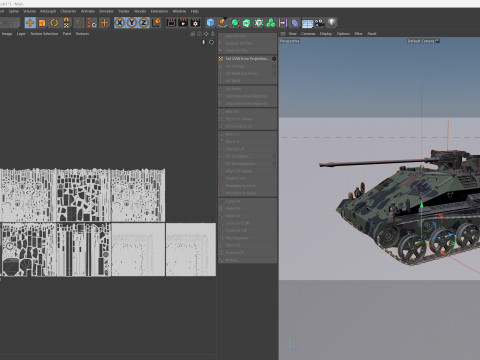Viewport: 480px width, 360px height.
Task: Open the viewport Panel menu
Action: pos(372,34)
